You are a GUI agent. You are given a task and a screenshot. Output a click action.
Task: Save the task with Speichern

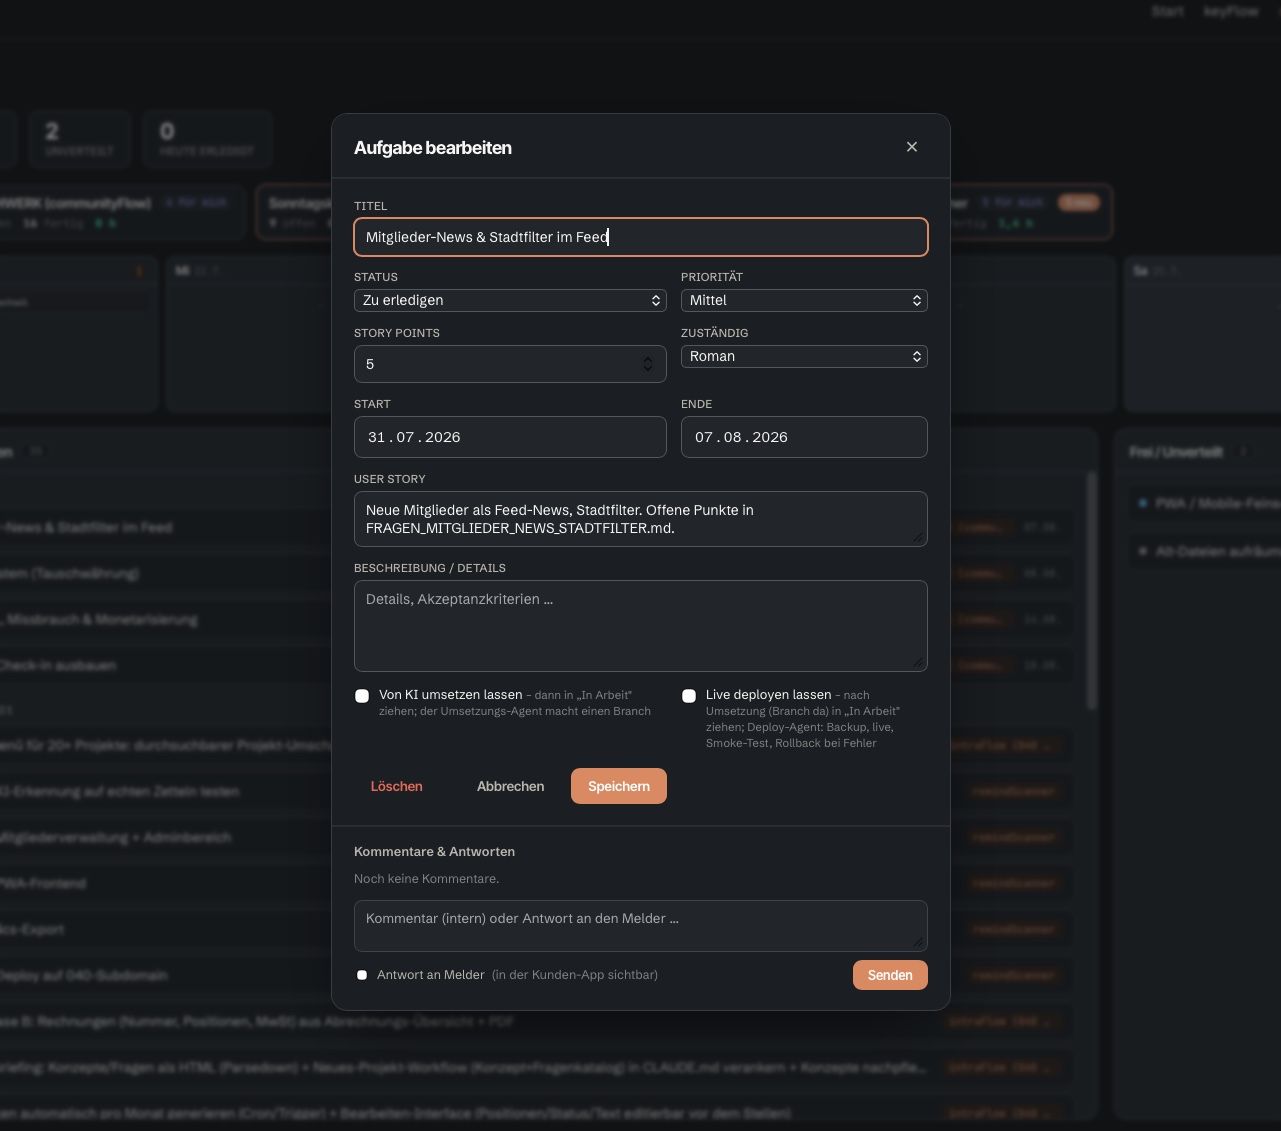click(x=619, y=786)
